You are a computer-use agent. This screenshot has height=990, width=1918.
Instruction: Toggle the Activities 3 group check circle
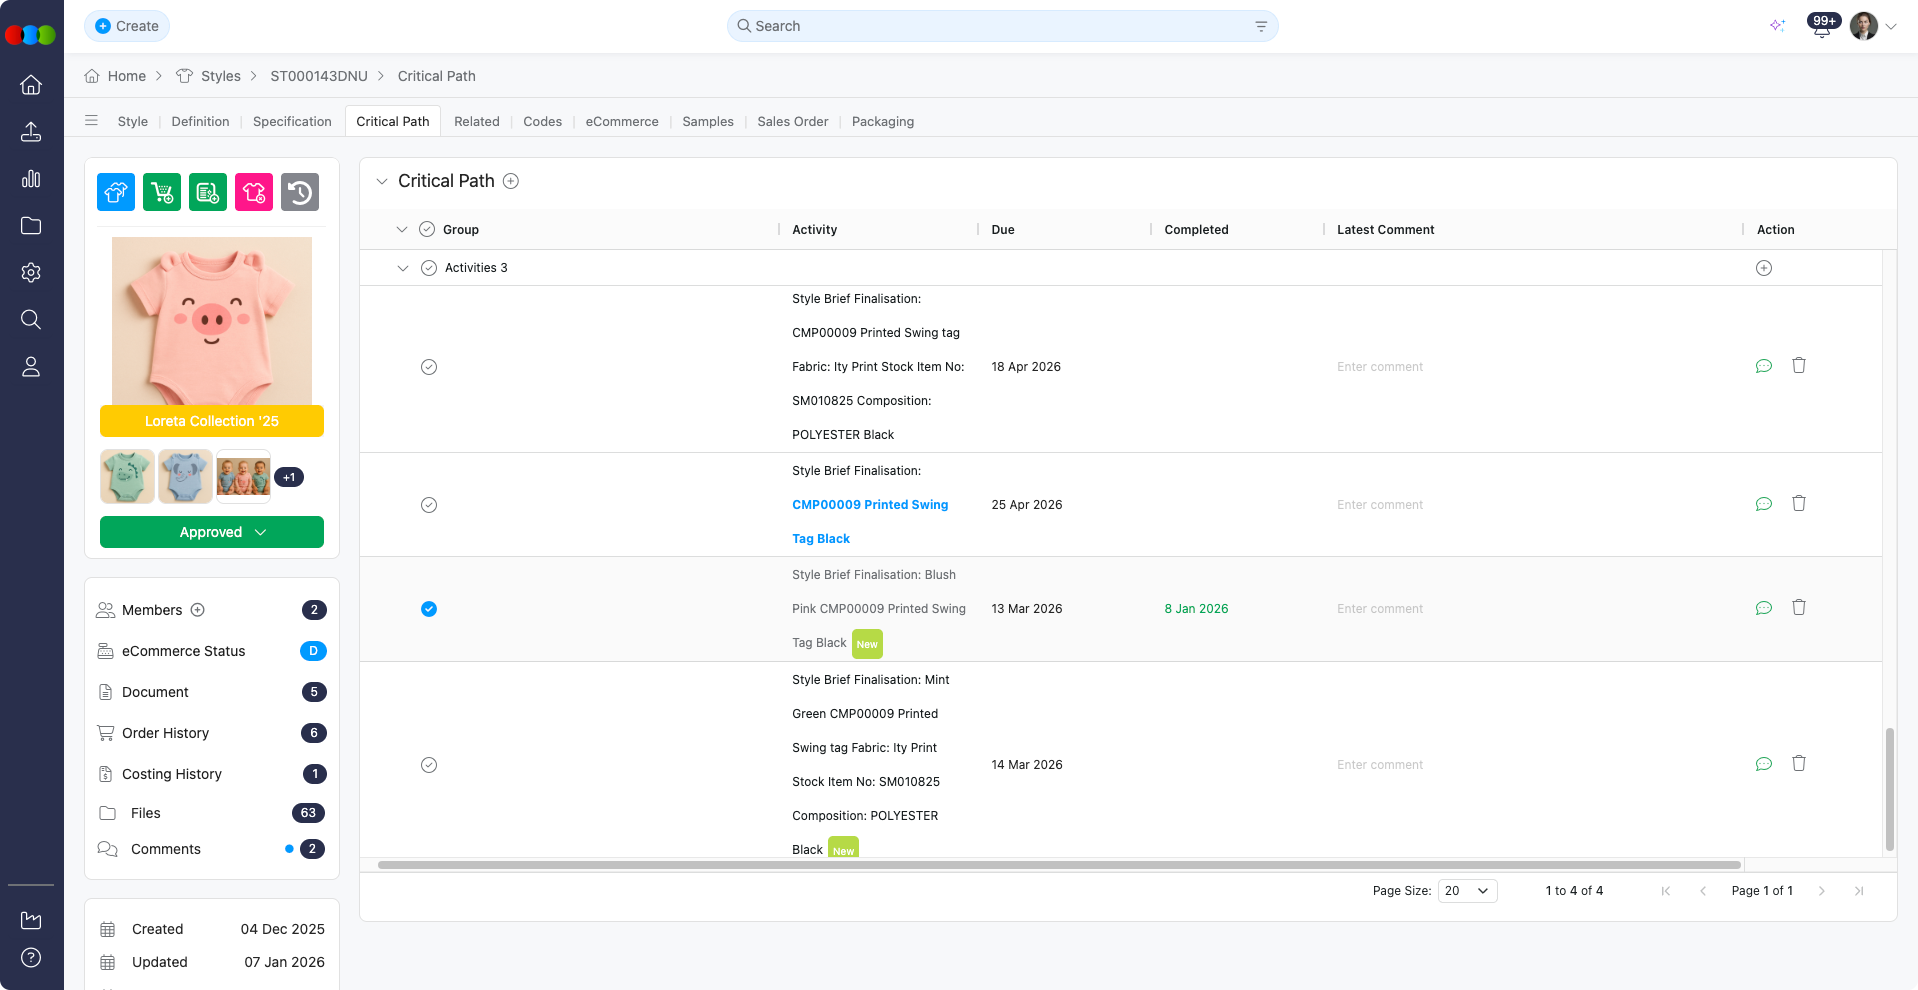[429, 268]
